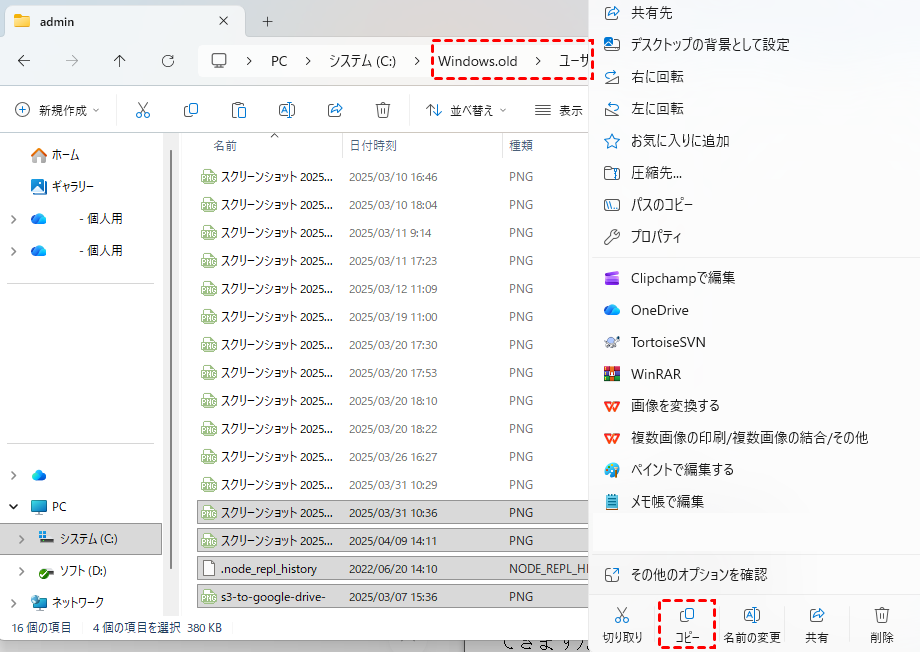Click the Rename icon in toolbar
This screenshot has height=652, width=920.
(287, 110)
